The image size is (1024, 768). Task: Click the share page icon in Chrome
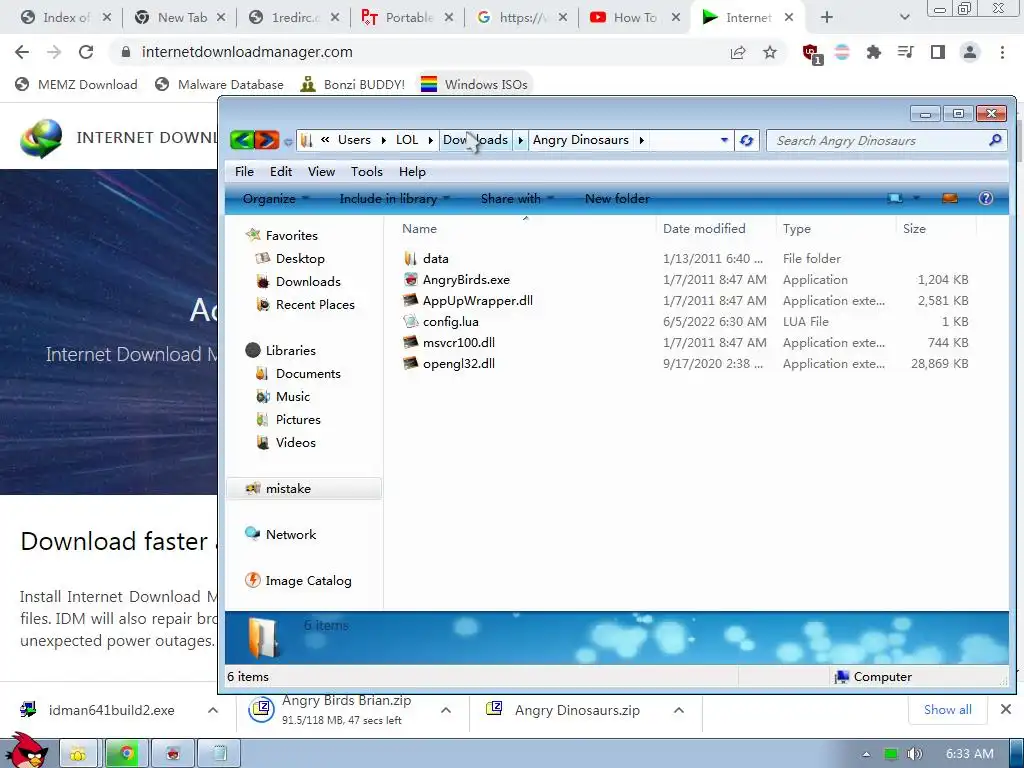coord(738,52)
